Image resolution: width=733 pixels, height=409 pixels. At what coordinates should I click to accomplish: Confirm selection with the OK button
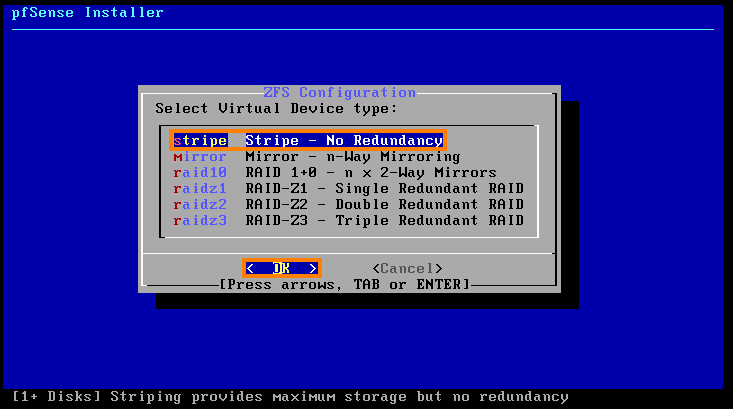pyautogui.click(x=281, y=268)
